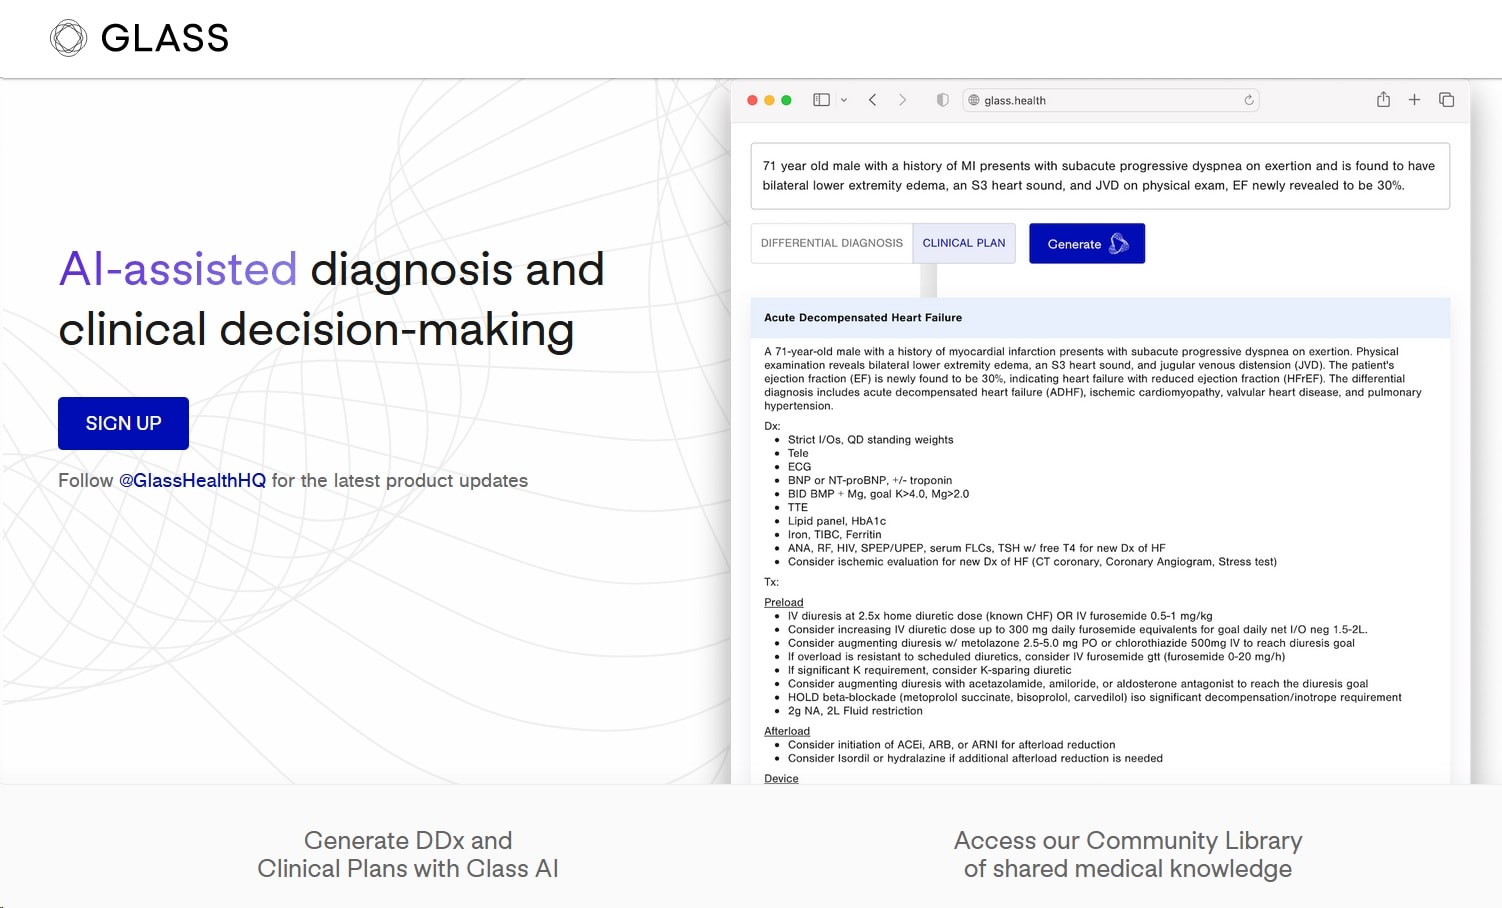
Task: Click the "ECG" bullet item
Action: [799, 467]
